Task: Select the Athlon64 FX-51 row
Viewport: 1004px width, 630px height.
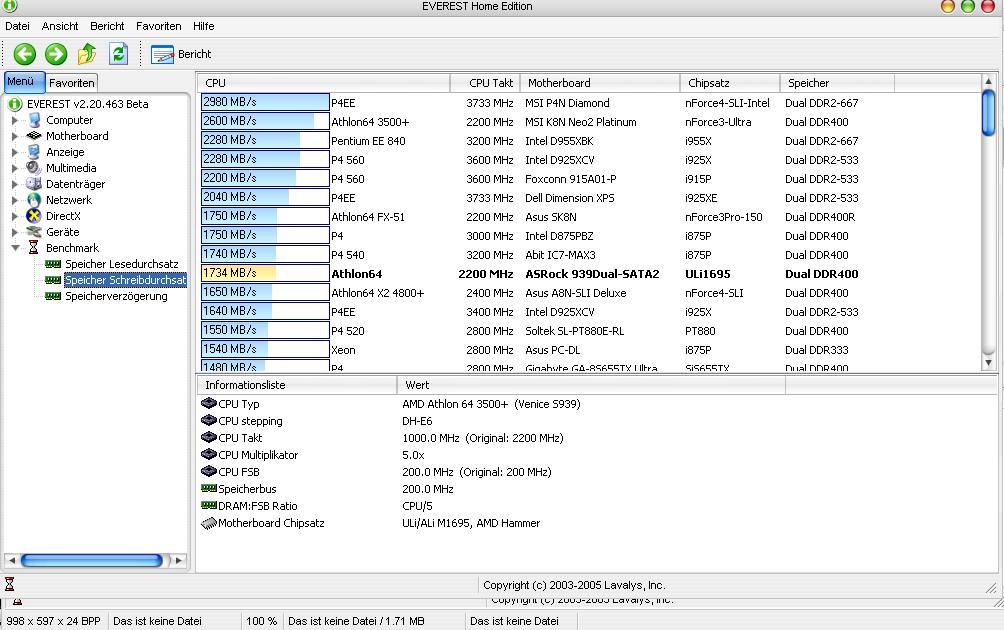Action: pyautogui.click(x=589, y=216)
